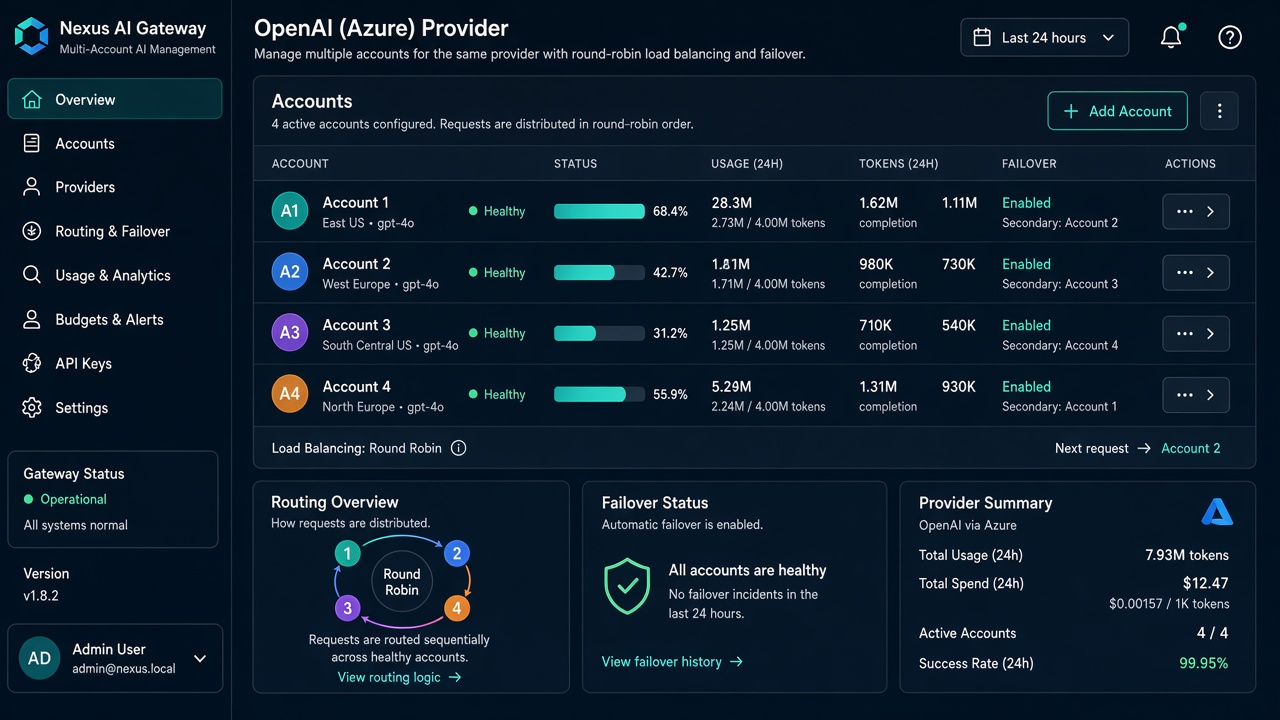Screen dimensions: 1280x720
Task: Open the Accounts panel kebab menu
Action: point(1219,111)
